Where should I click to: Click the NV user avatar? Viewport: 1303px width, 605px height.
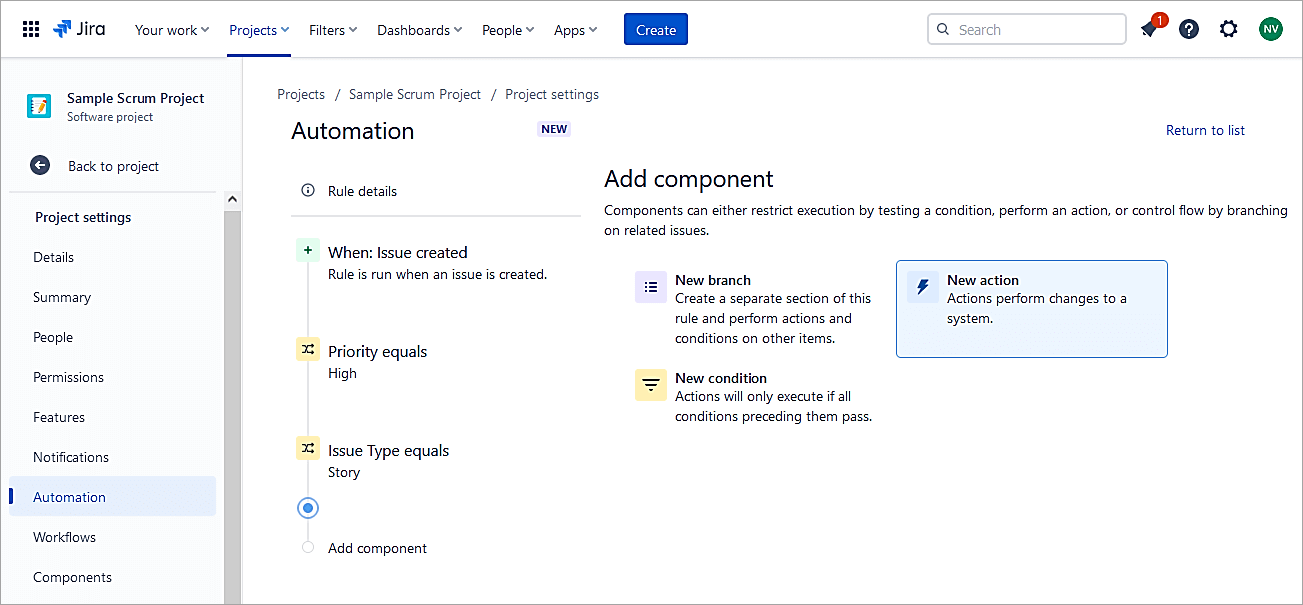[1270, 30]
